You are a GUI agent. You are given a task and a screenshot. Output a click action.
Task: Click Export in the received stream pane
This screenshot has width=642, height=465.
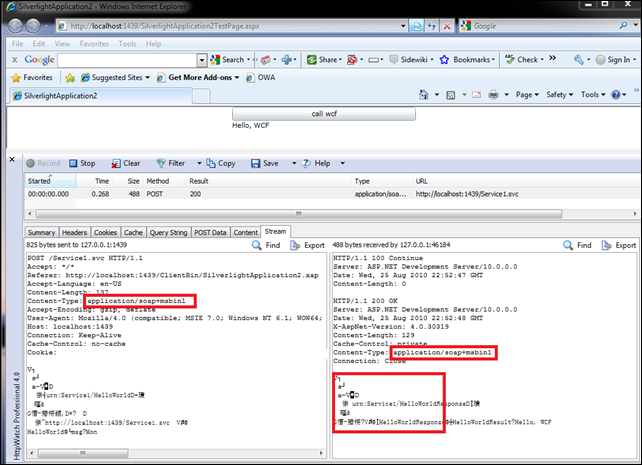(619, 245)
